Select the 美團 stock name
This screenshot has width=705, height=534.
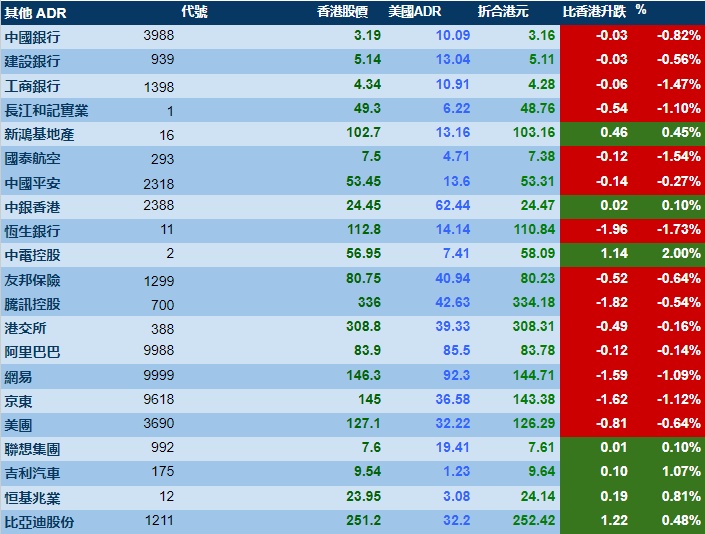point(18,425)
